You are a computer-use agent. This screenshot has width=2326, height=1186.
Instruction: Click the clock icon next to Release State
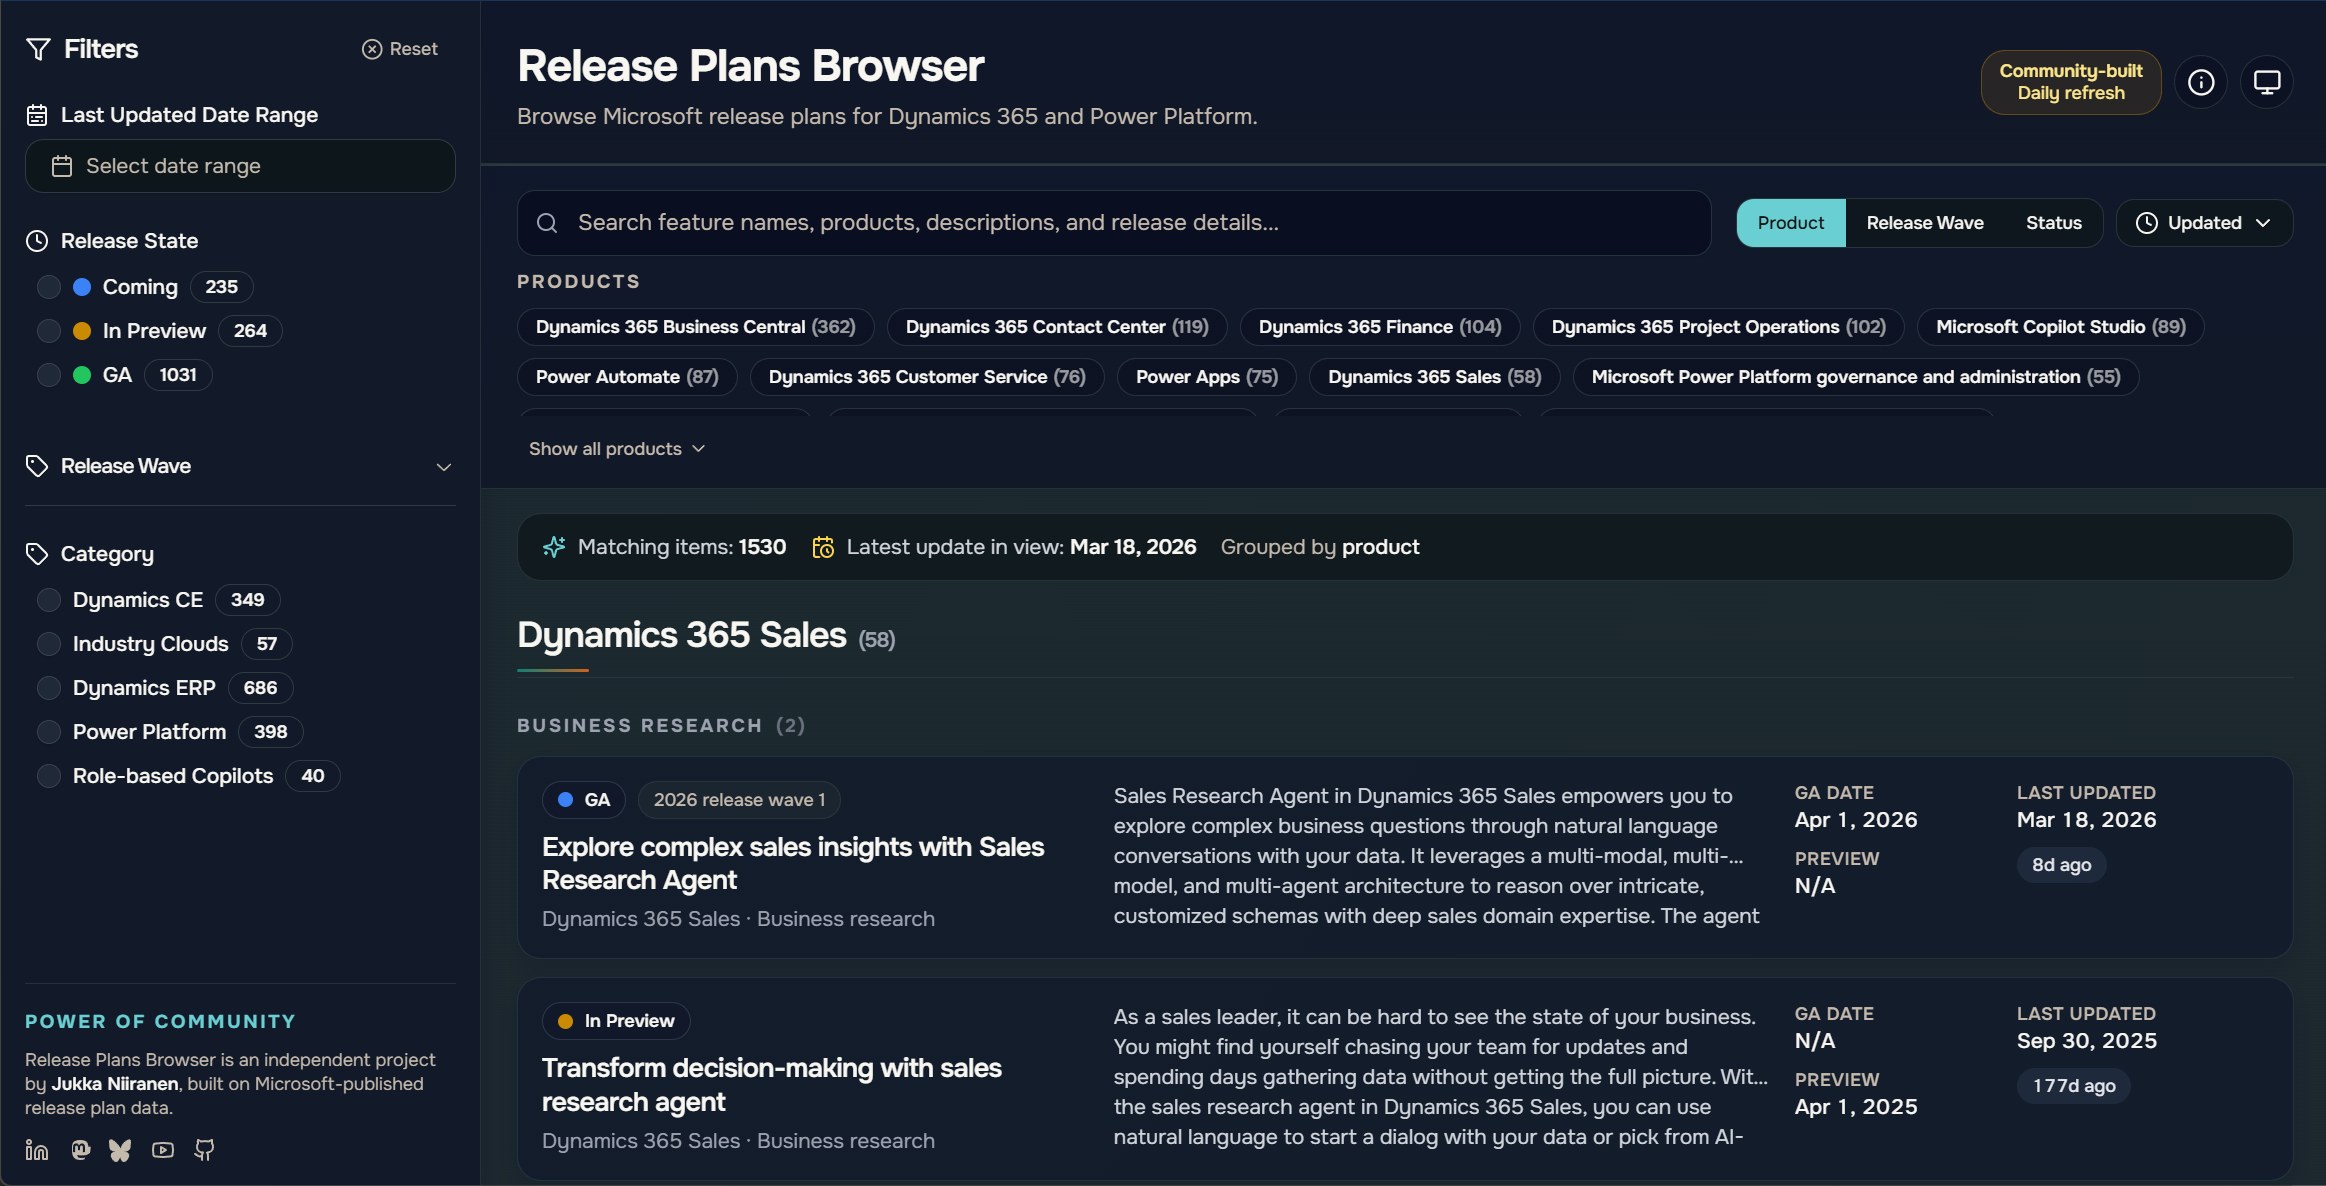tap(37, 241)
